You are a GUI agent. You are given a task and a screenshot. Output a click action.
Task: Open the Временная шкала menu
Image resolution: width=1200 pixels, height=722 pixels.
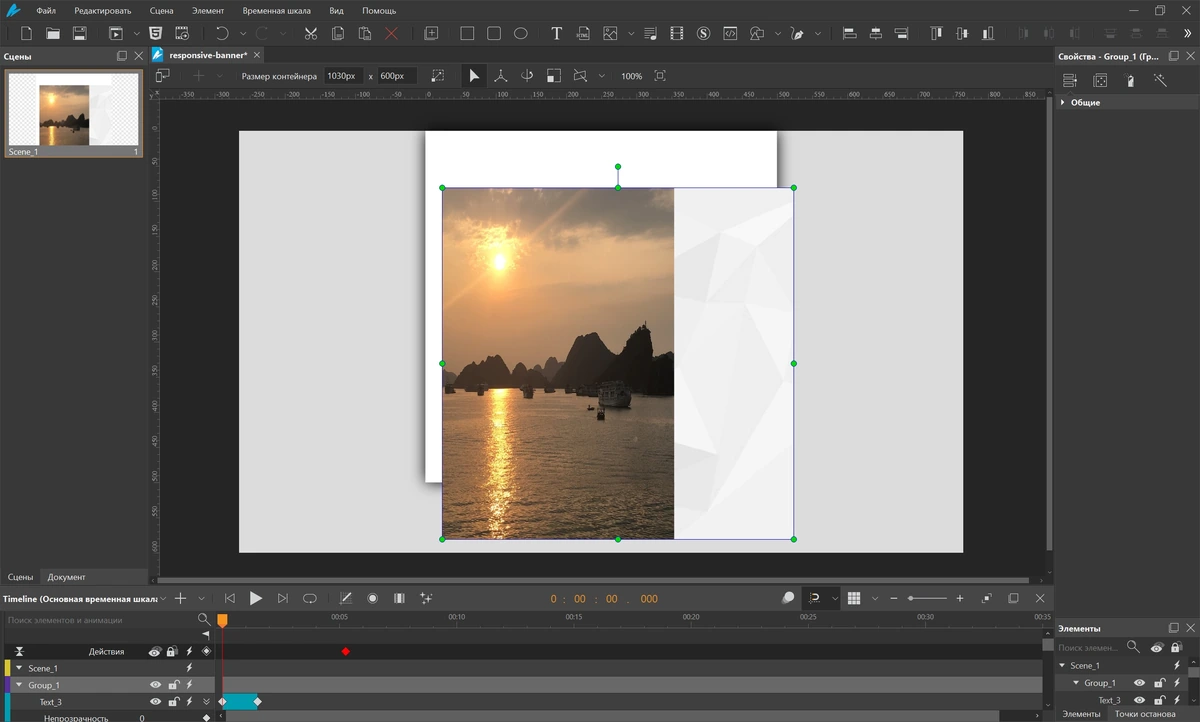pos(276,10)
